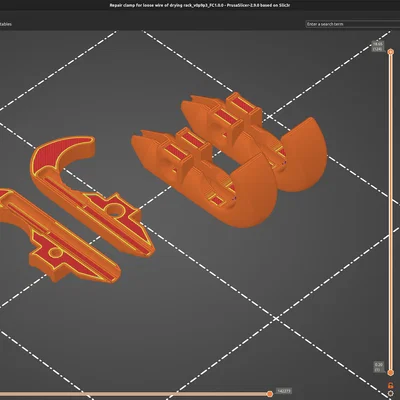Open the layer slider settings cog
The image size is (400, 400).
(390, 394)
